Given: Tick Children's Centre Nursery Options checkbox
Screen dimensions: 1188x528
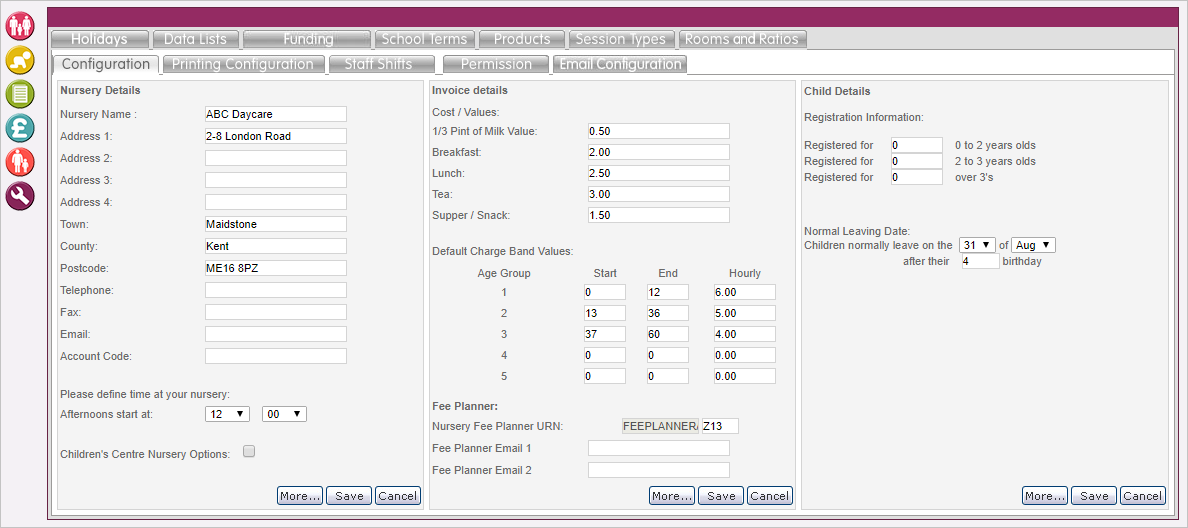Looking at the screenshot, I should 249,451.
